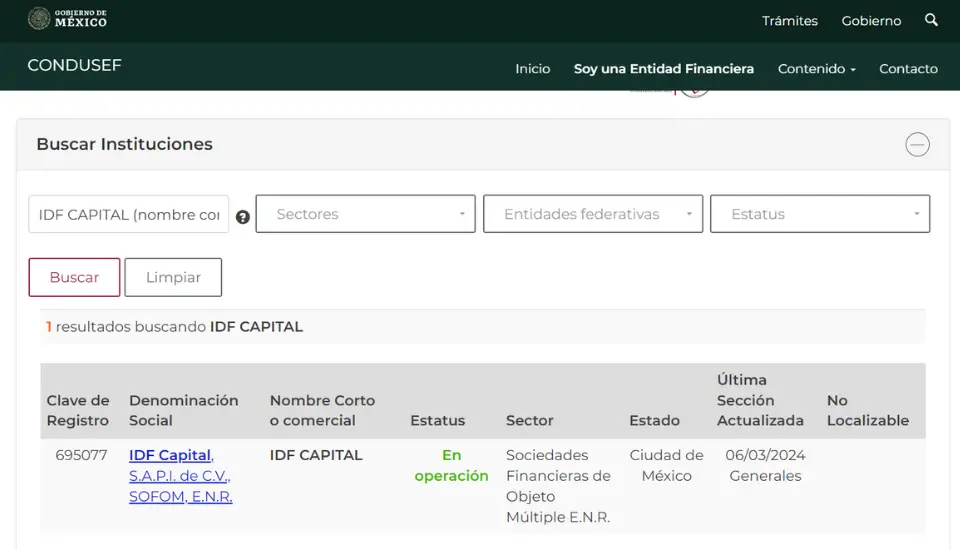
Task: Select the IDF CAPITAL short name cell
Action: pos(316,455)
